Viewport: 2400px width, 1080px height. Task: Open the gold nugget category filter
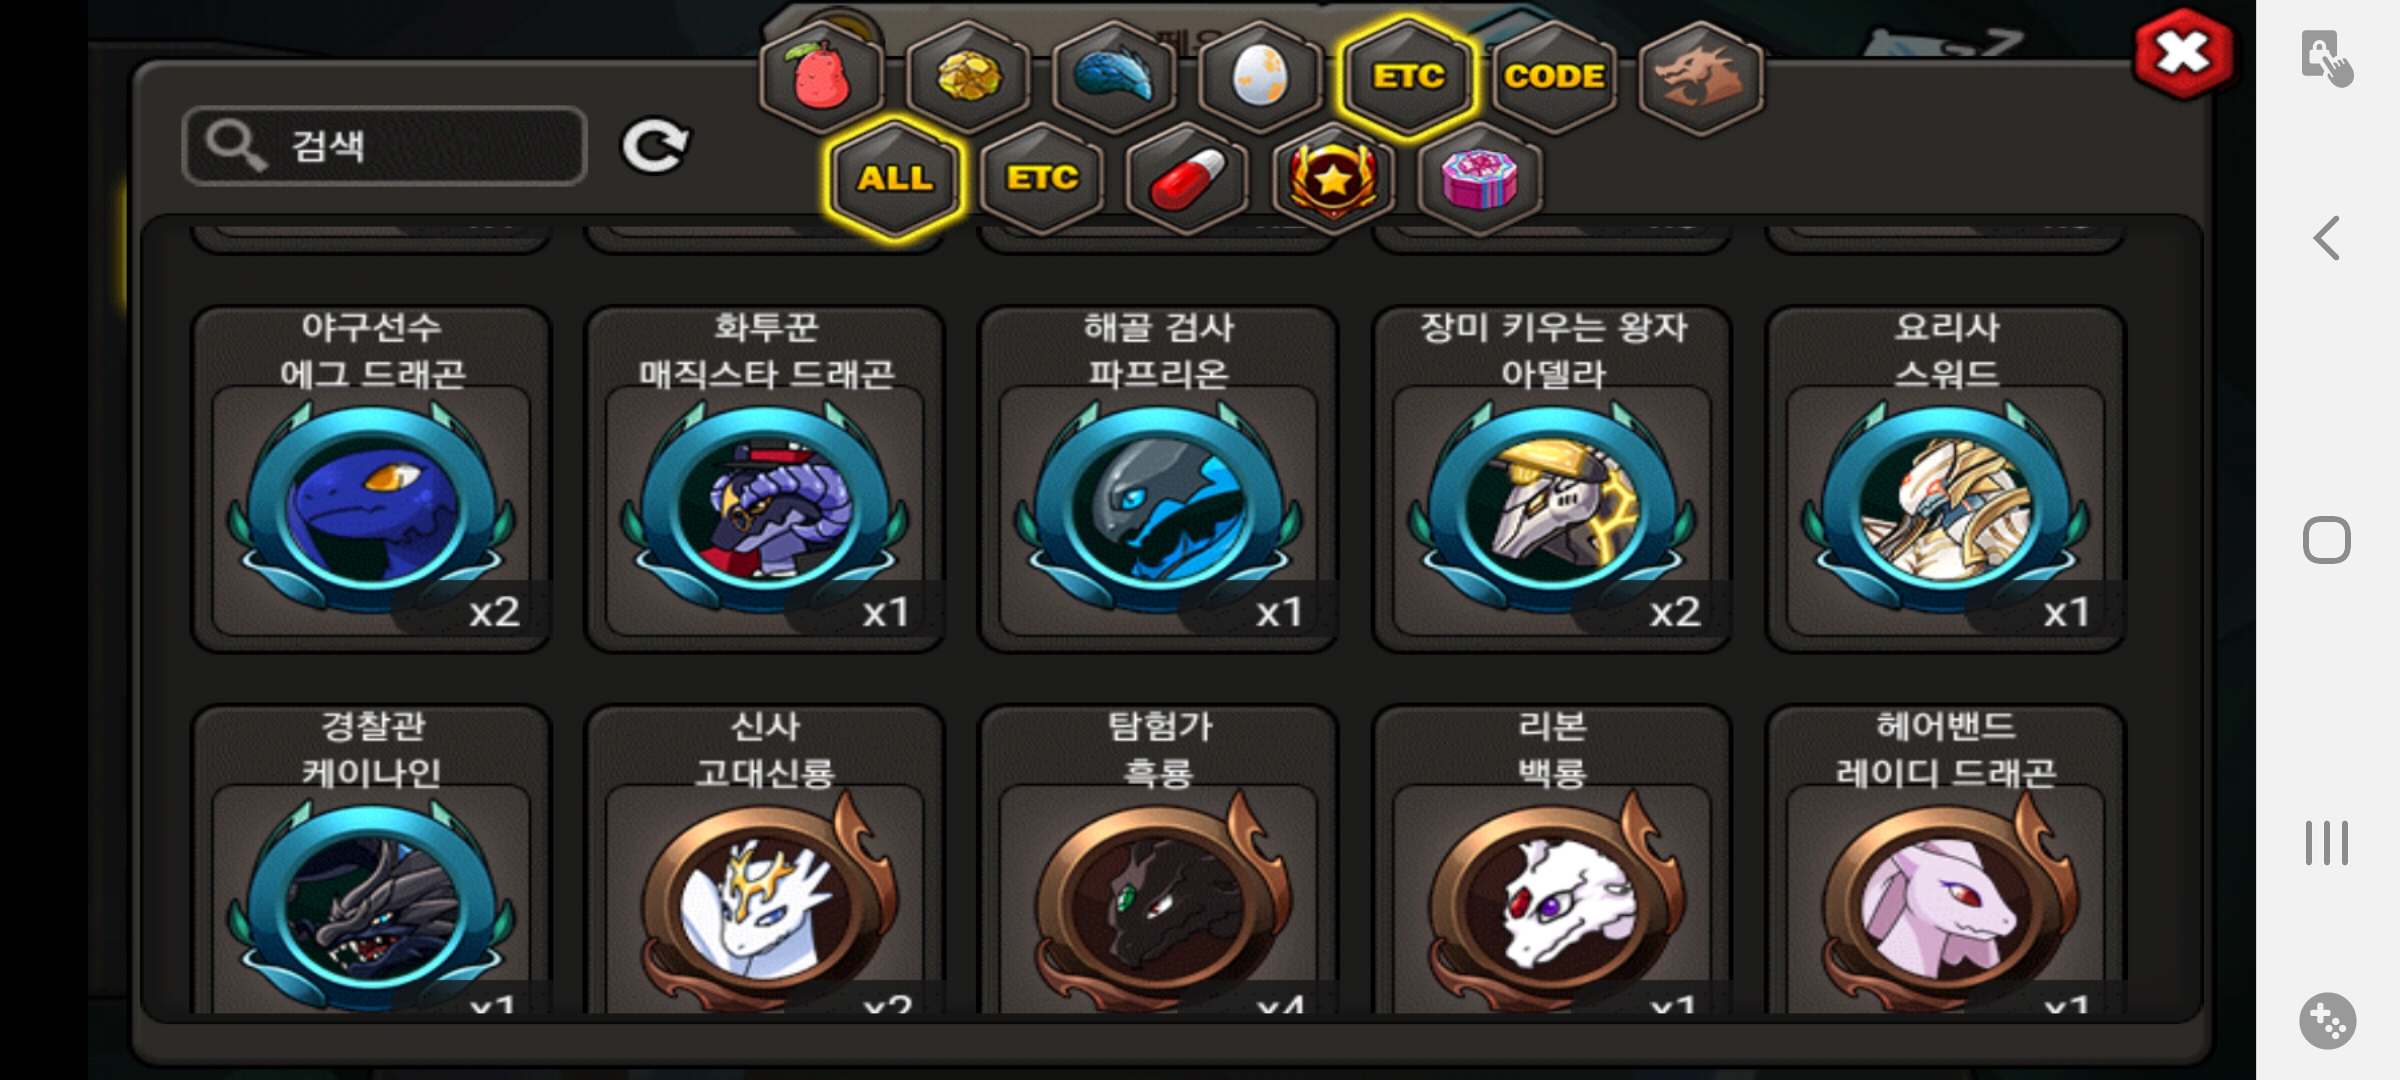[x=968, y=77]
